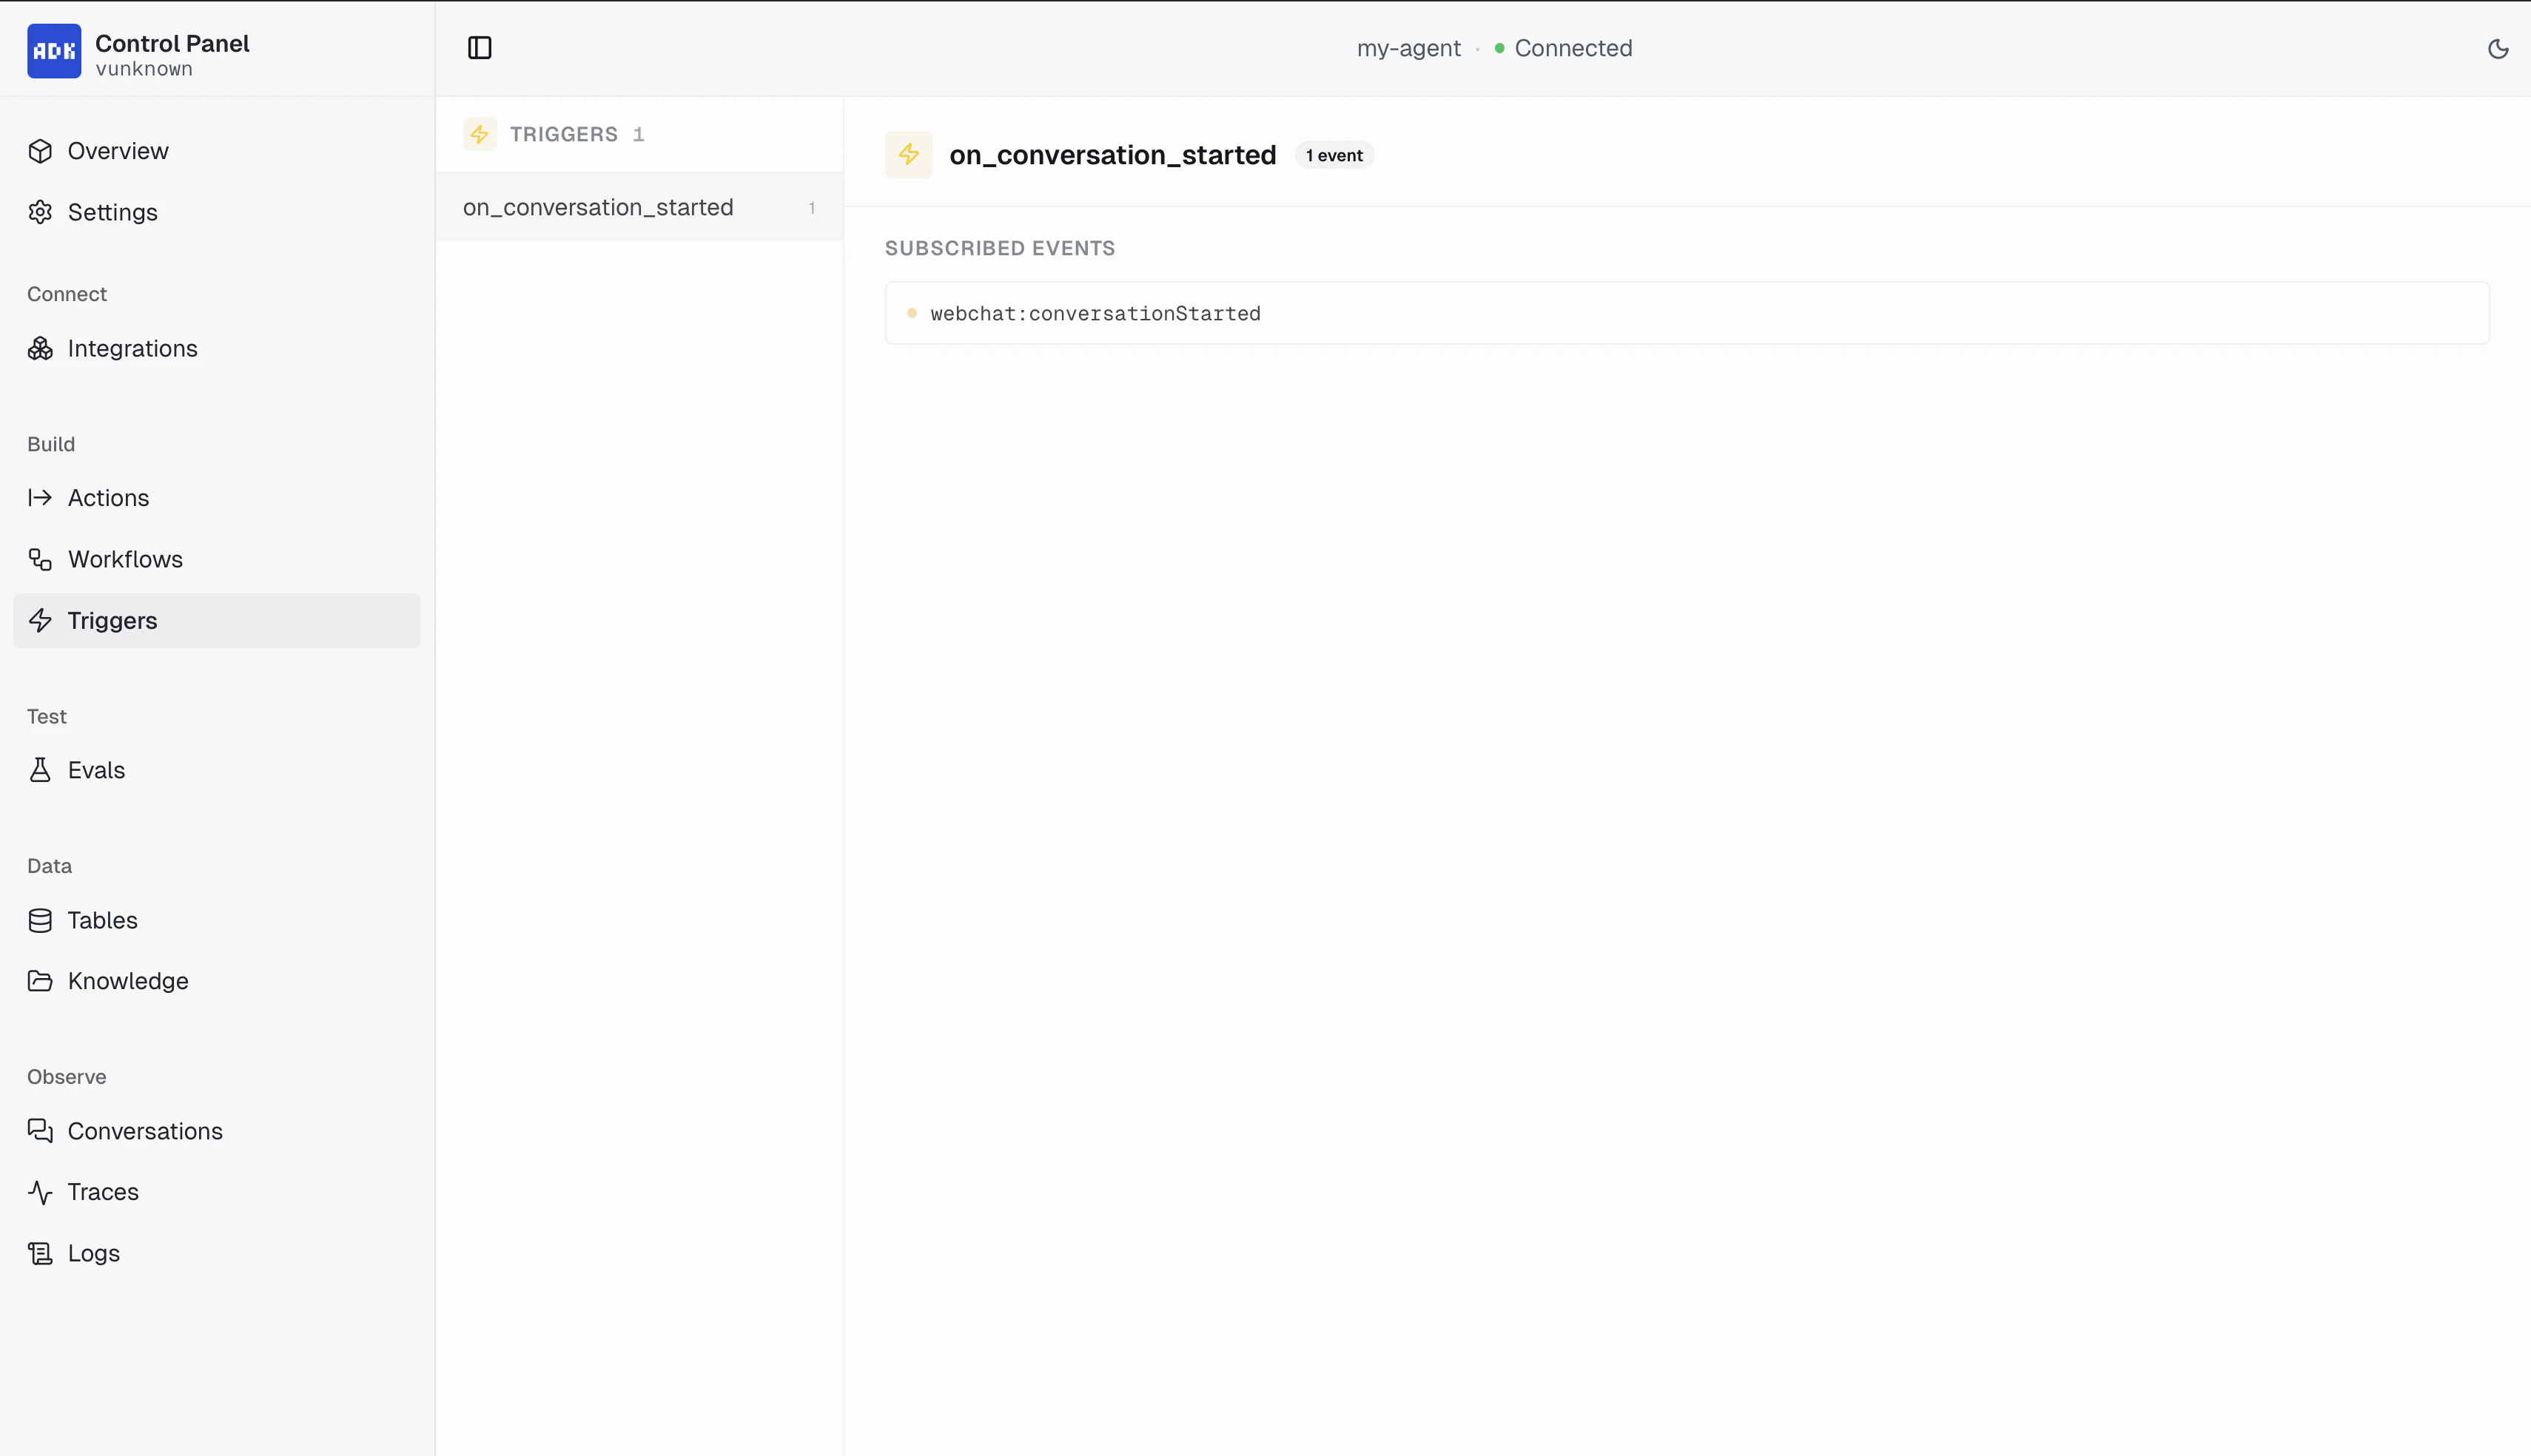Viewport: 2531px width, 1456px height.
Task: Open Tables via the database icon
Action: tap(40, 920)
